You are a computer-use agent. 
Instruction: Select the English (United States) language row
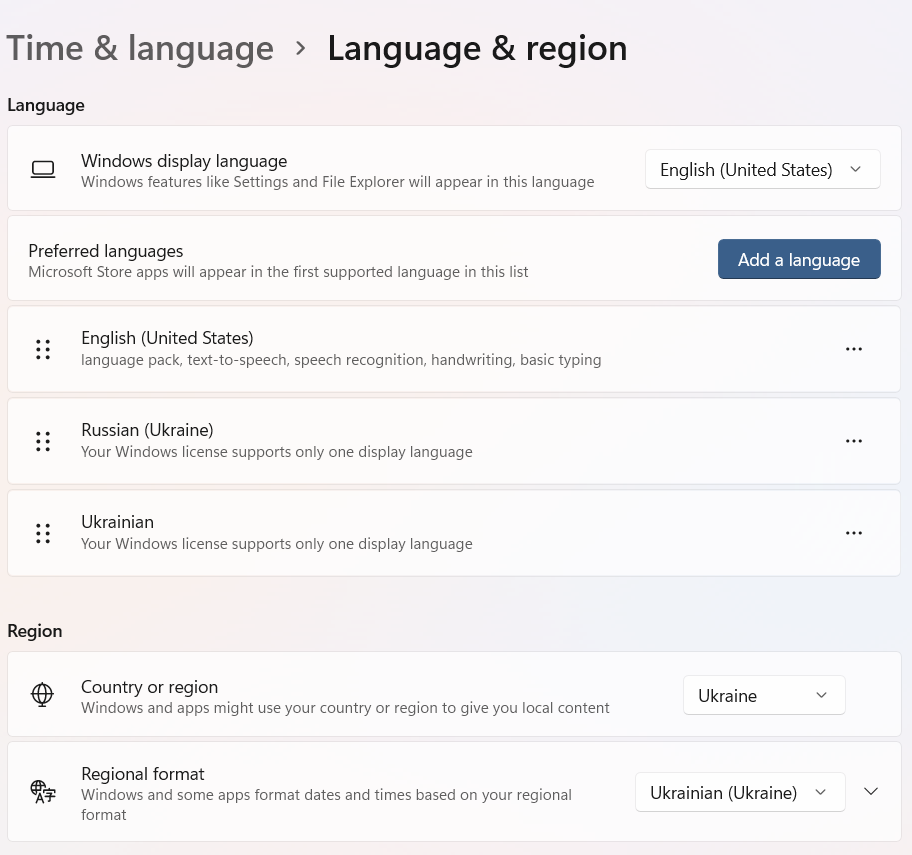pyautogui.click(x=400, y=349)
